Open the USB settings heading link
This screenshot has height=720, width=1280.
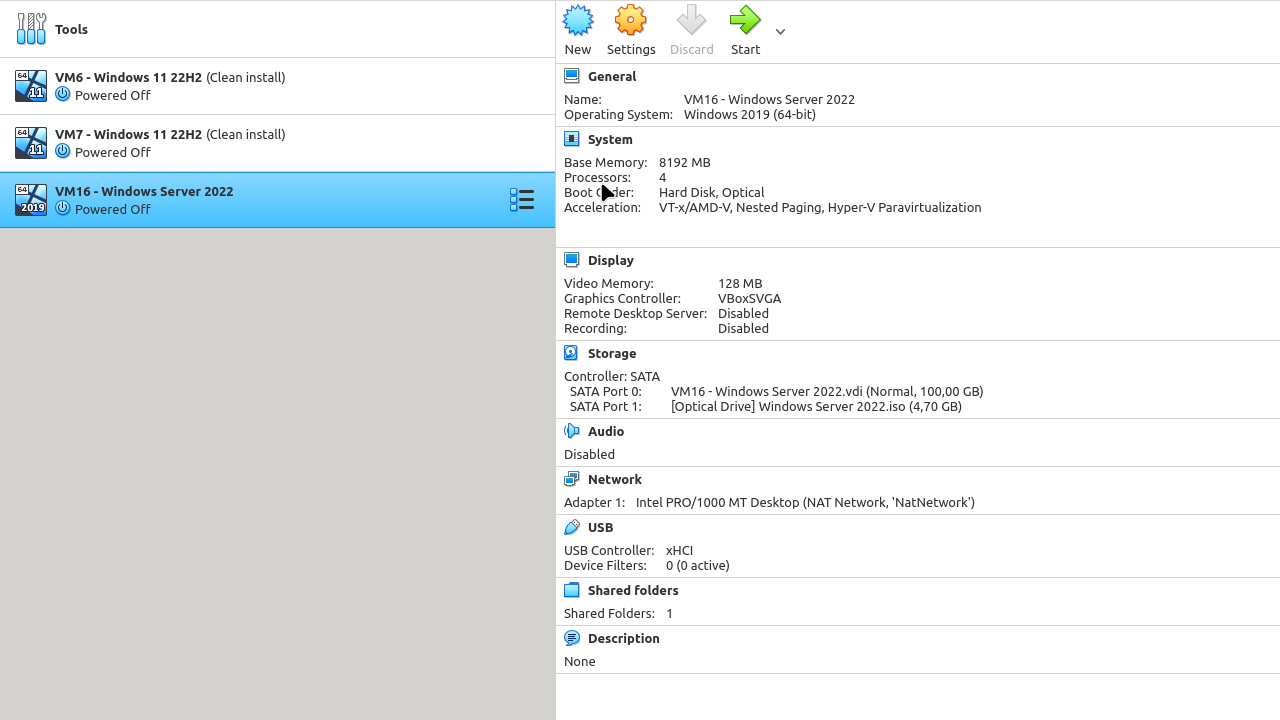click(601, 527)
